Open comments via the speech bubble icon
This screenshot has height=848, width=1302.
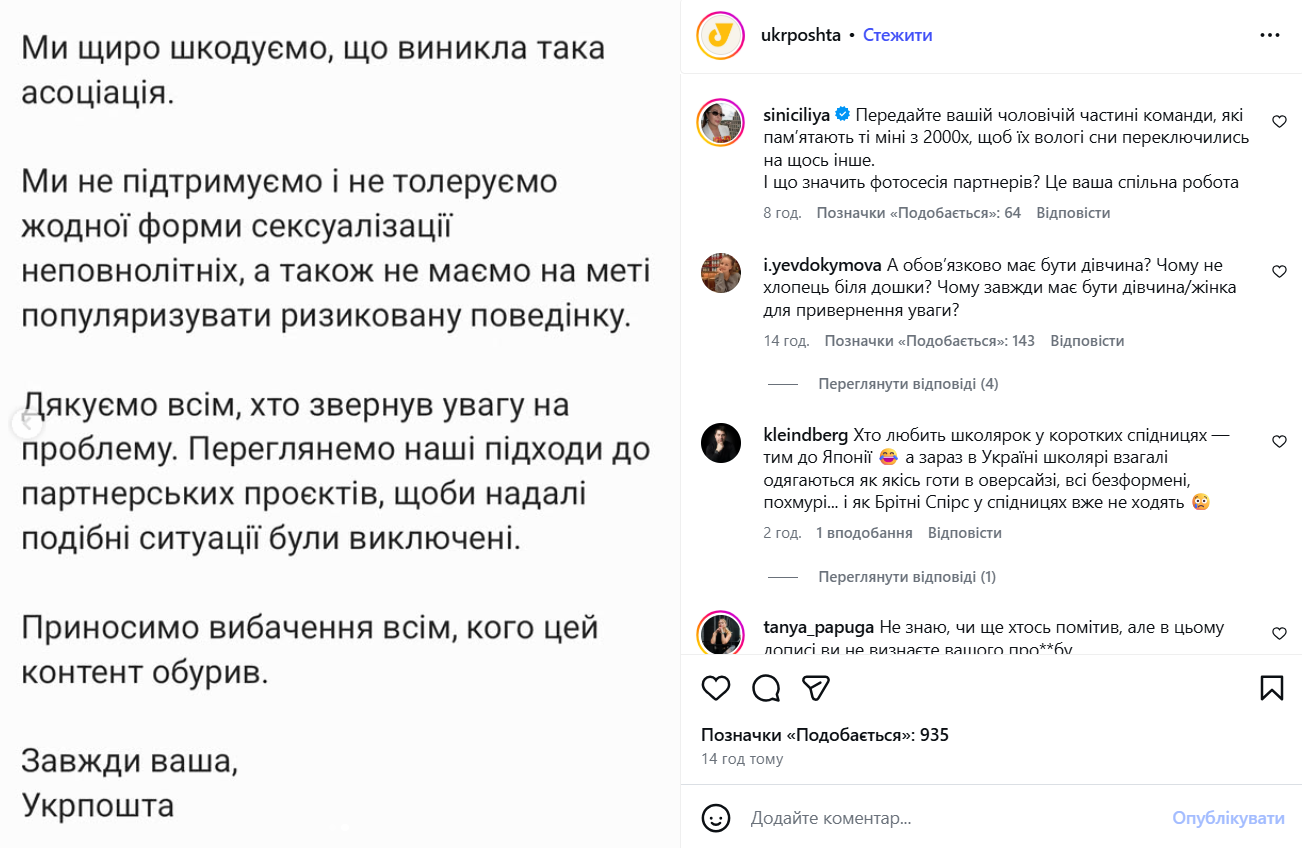point(766,688)
